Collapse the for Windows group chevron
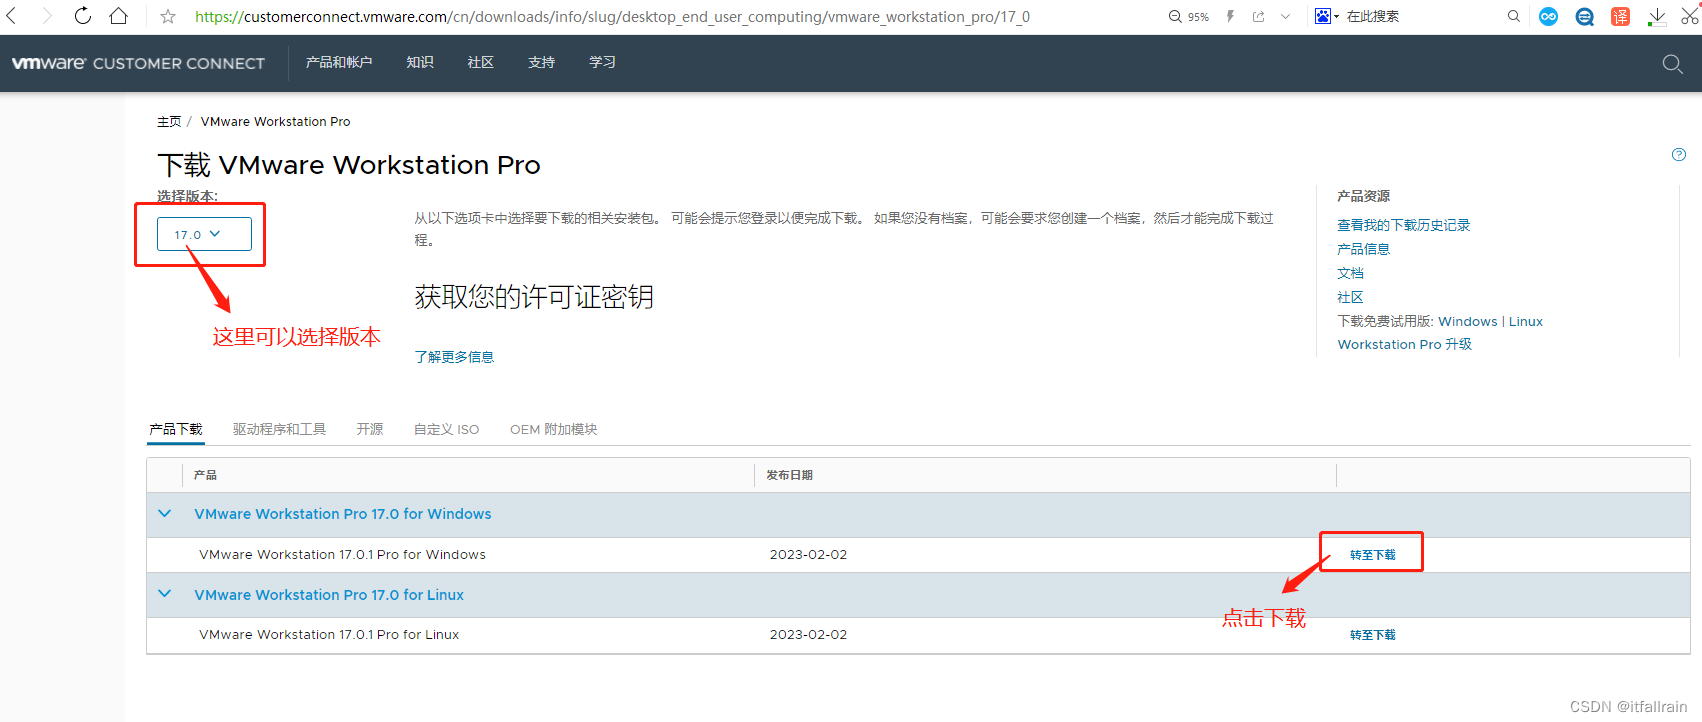This screenshot has width=1702, height=722. pos(165,514)
